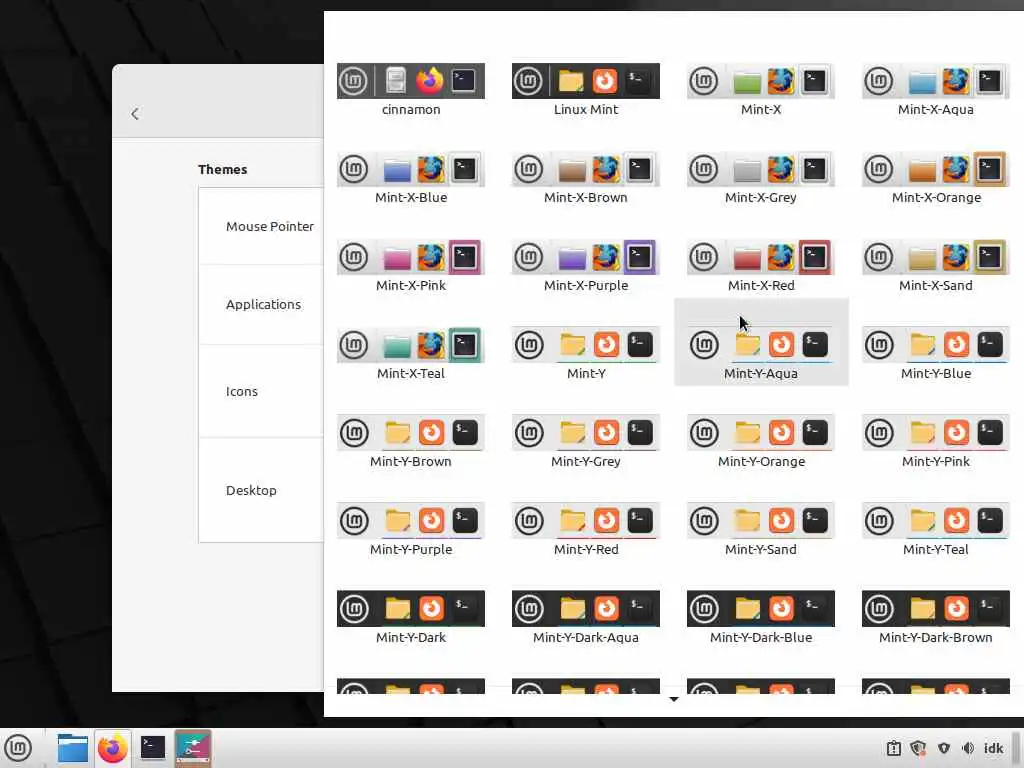This screenshot has width=1024, height=768.
Task: Apply the Mint-Y-Dark-Blue theme
Action: click(761, 618)
